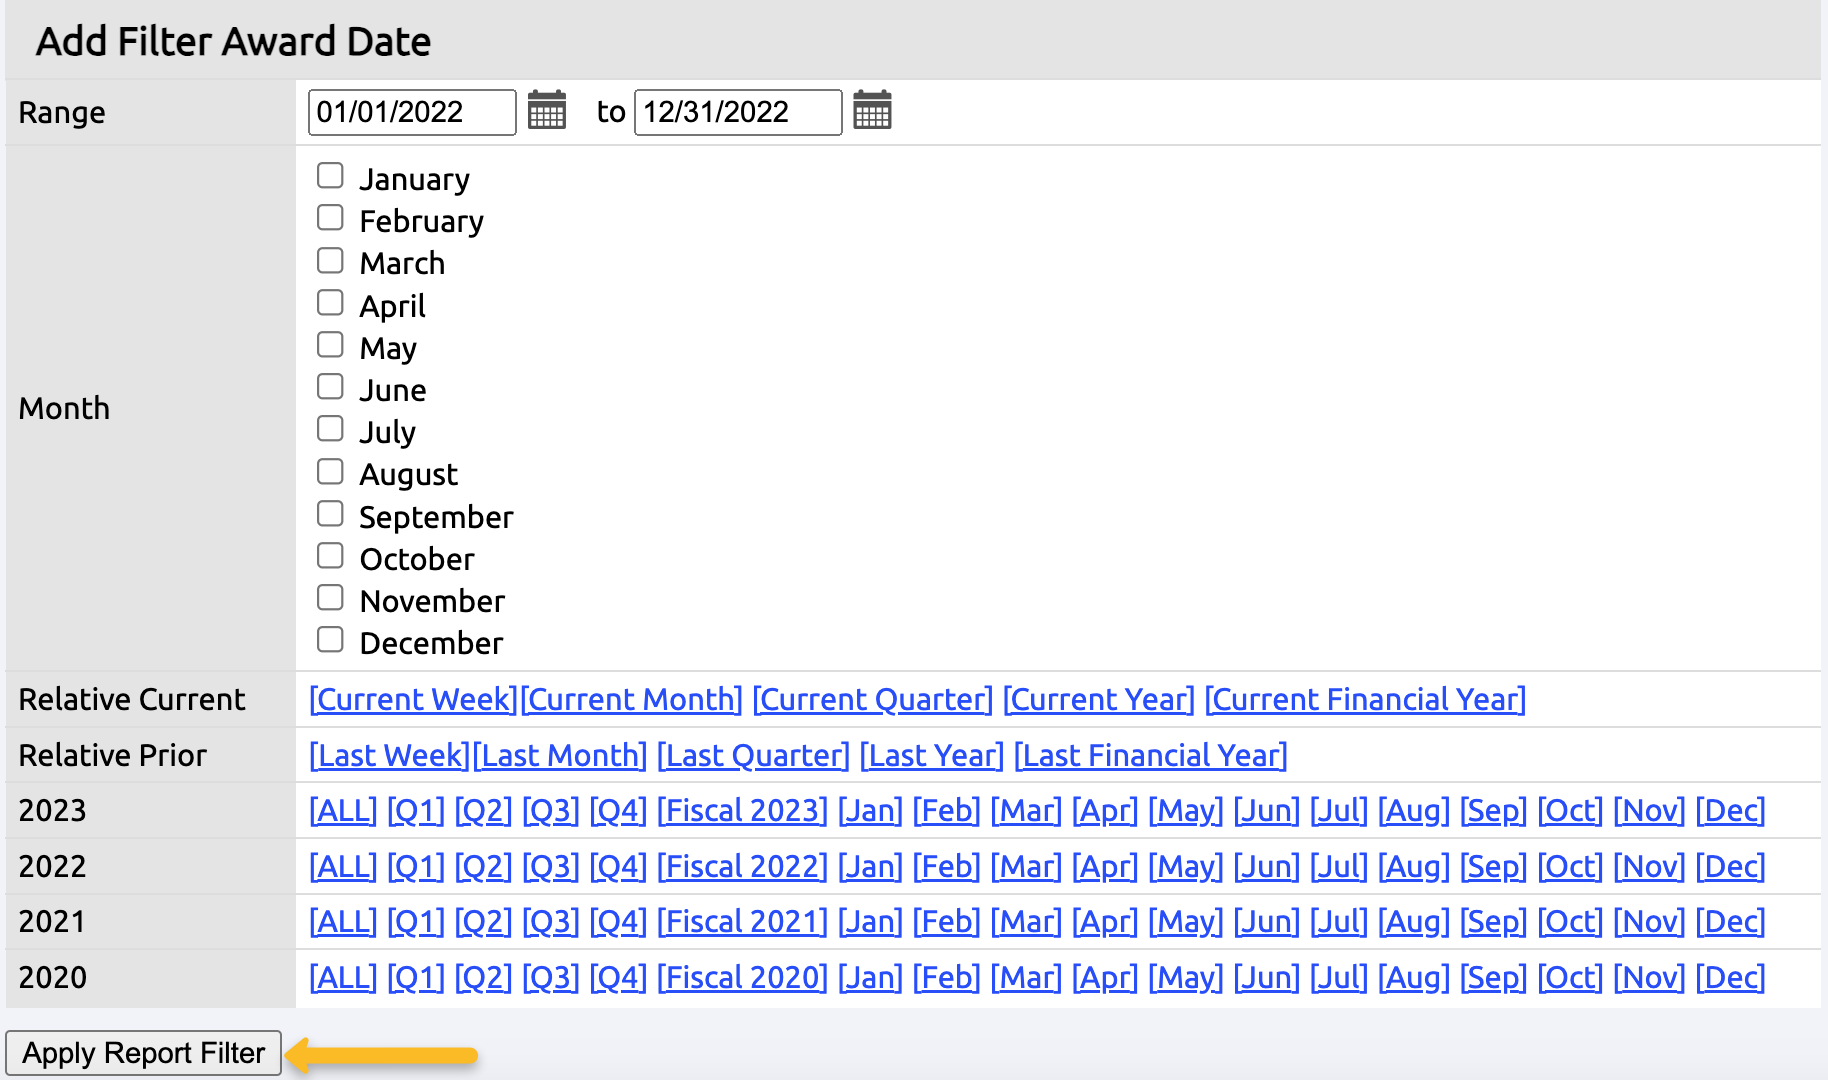1828x1080 pixels.
Task: Click Q1 in the 2022 row
Action: click(x=416, y=866)
